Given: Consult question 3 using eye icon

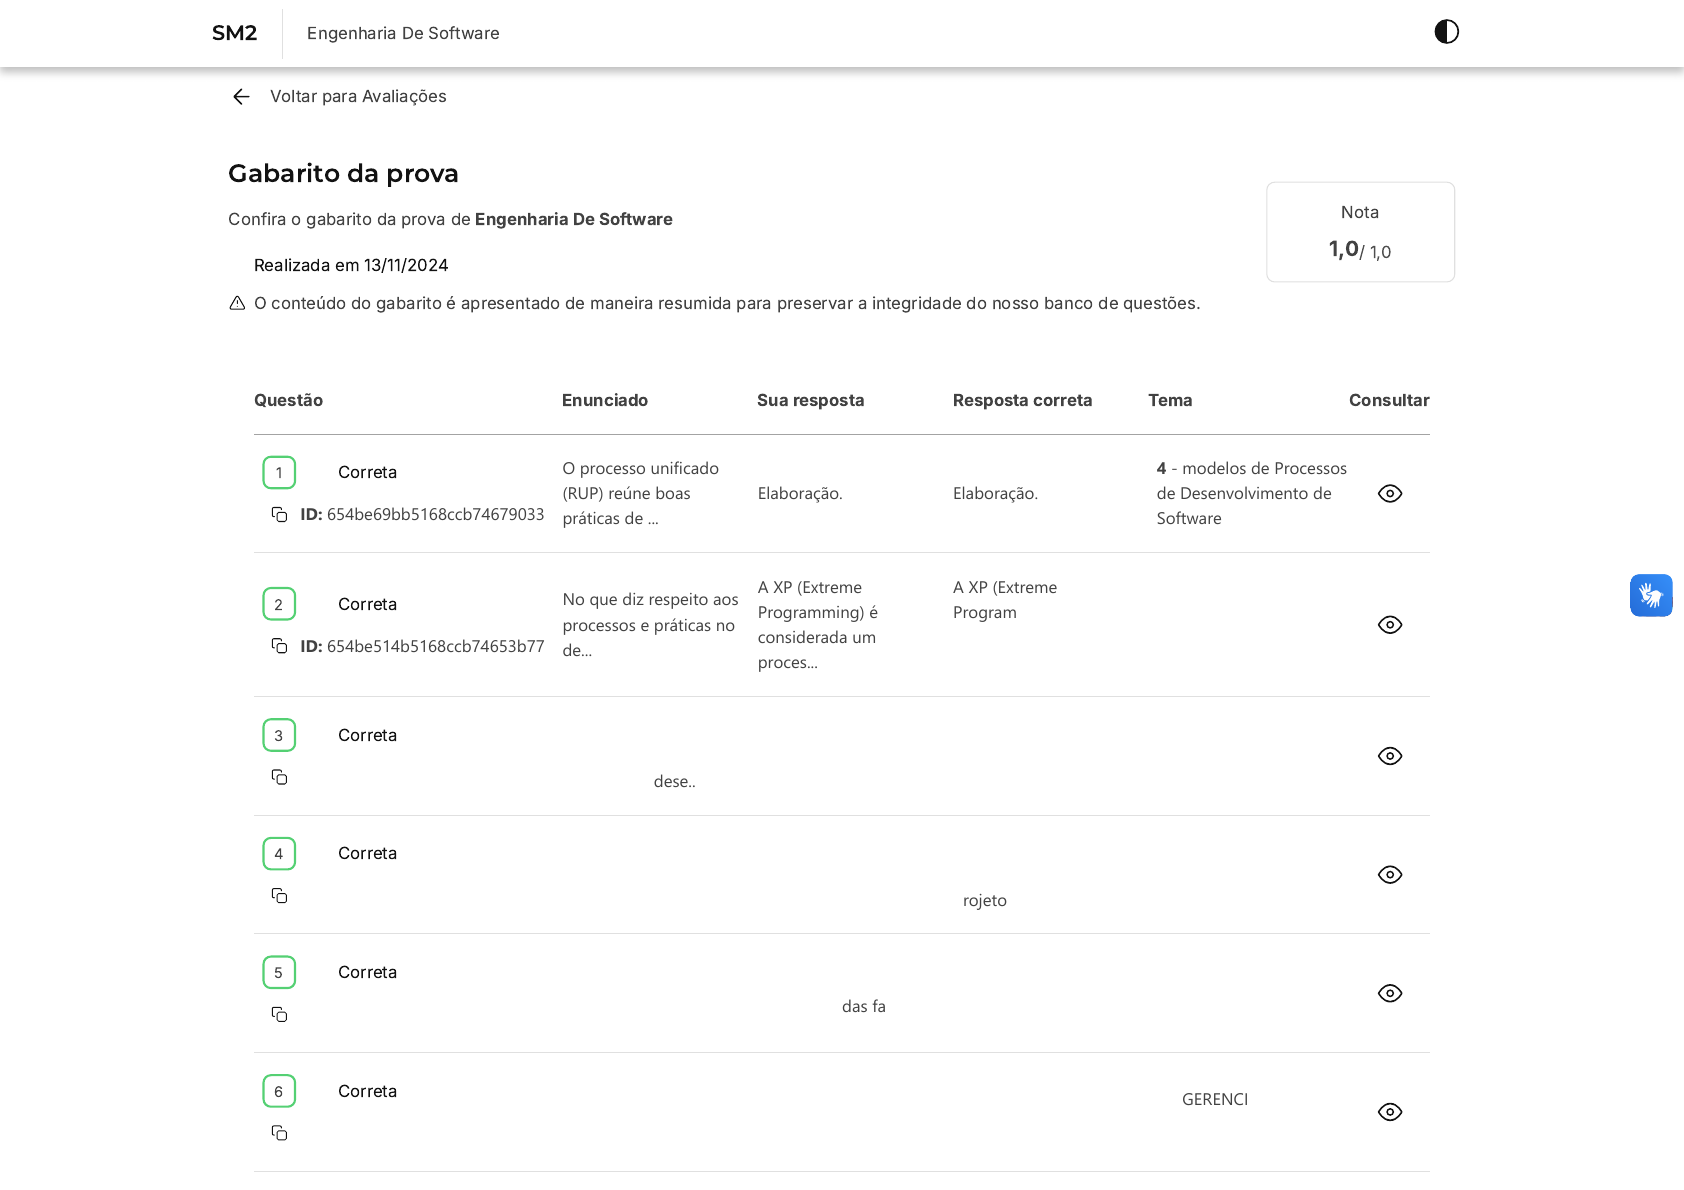Looking at the screenshot, I should 1389,756.
